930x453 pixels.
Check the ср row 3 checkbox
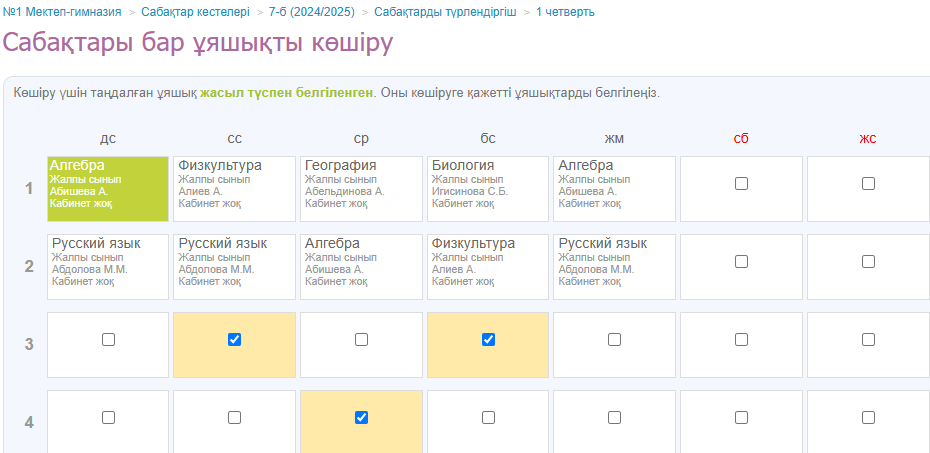point(361,340)
